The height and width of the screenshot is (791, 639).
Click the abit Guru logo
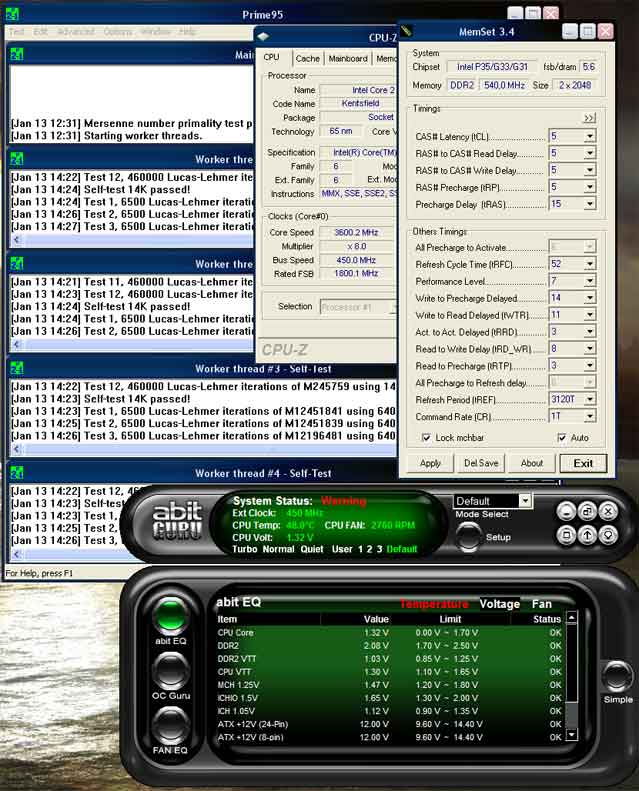[x=177, y=521]
